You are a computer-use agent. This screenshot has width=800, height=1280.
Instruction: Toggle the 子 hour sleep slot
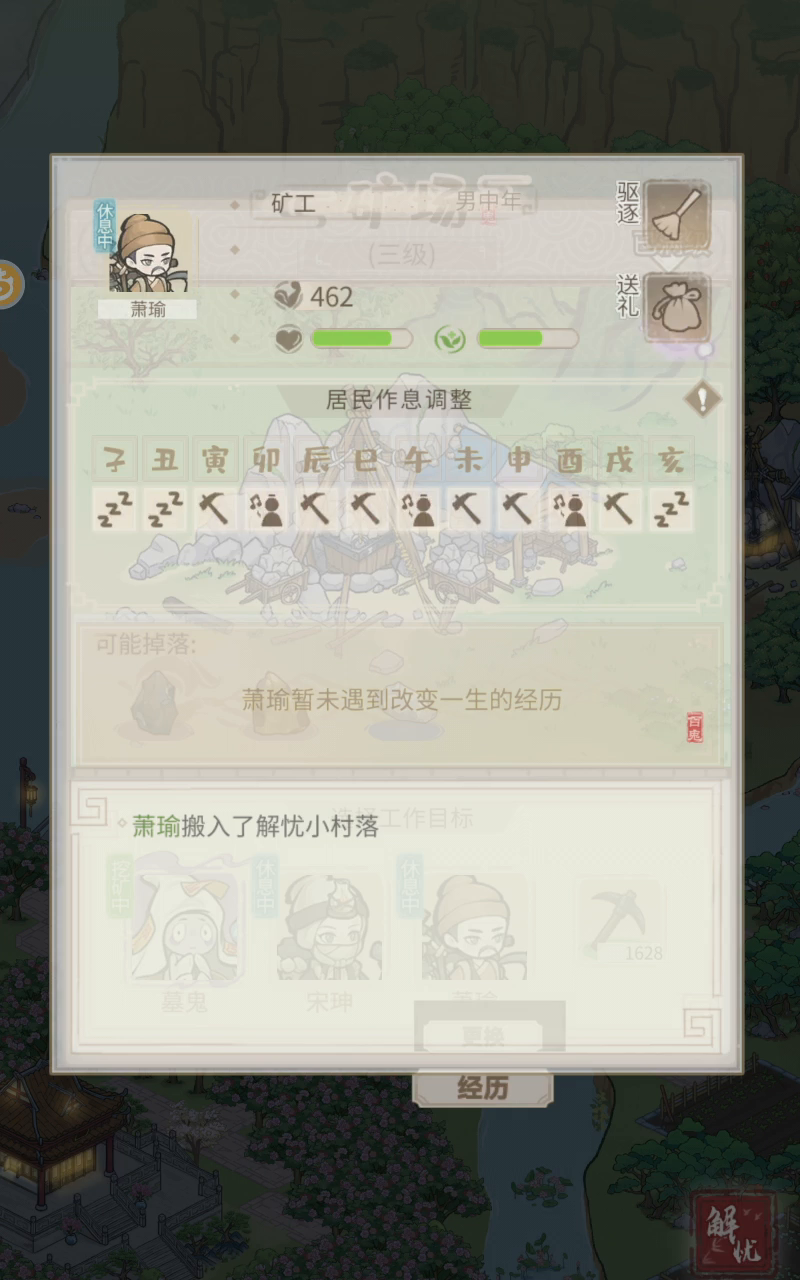[x=114, y=509]
